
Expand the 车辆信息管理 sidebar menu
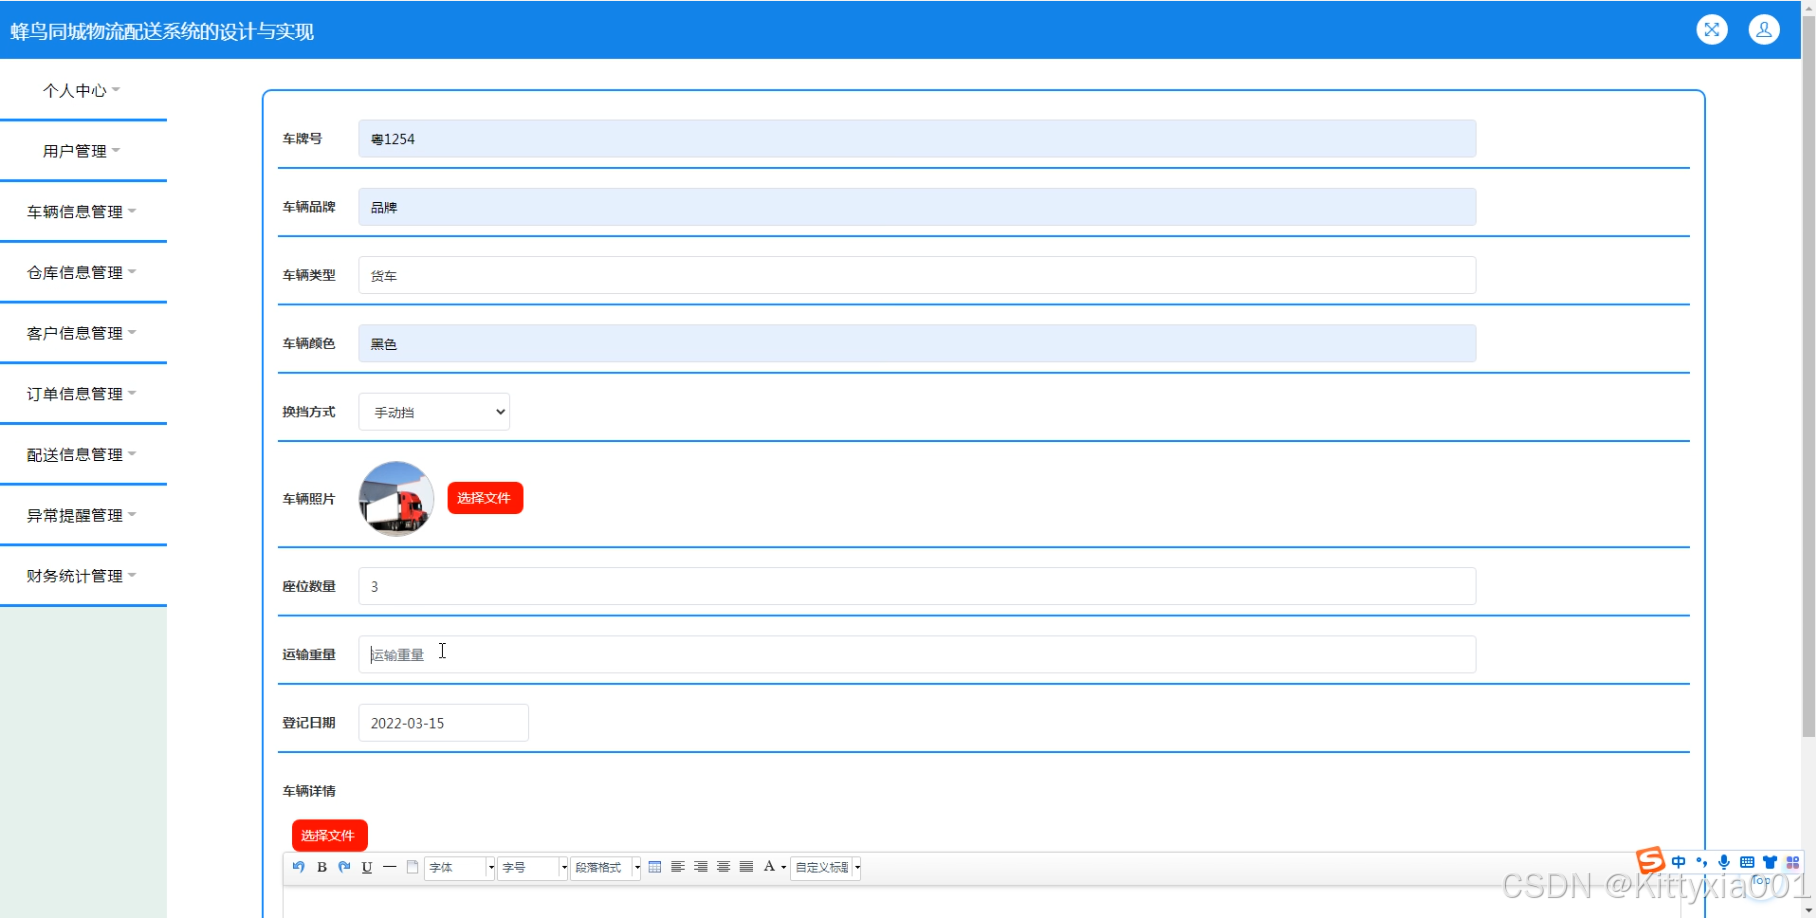pyautogui.click(x=82, y=212)
